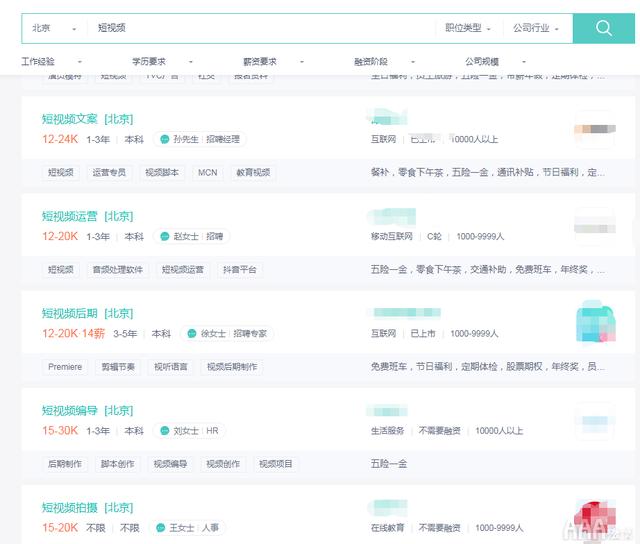Expand the 公司行业 dropdown
Viewport: 640px width, 544px height.
(536, 28)
